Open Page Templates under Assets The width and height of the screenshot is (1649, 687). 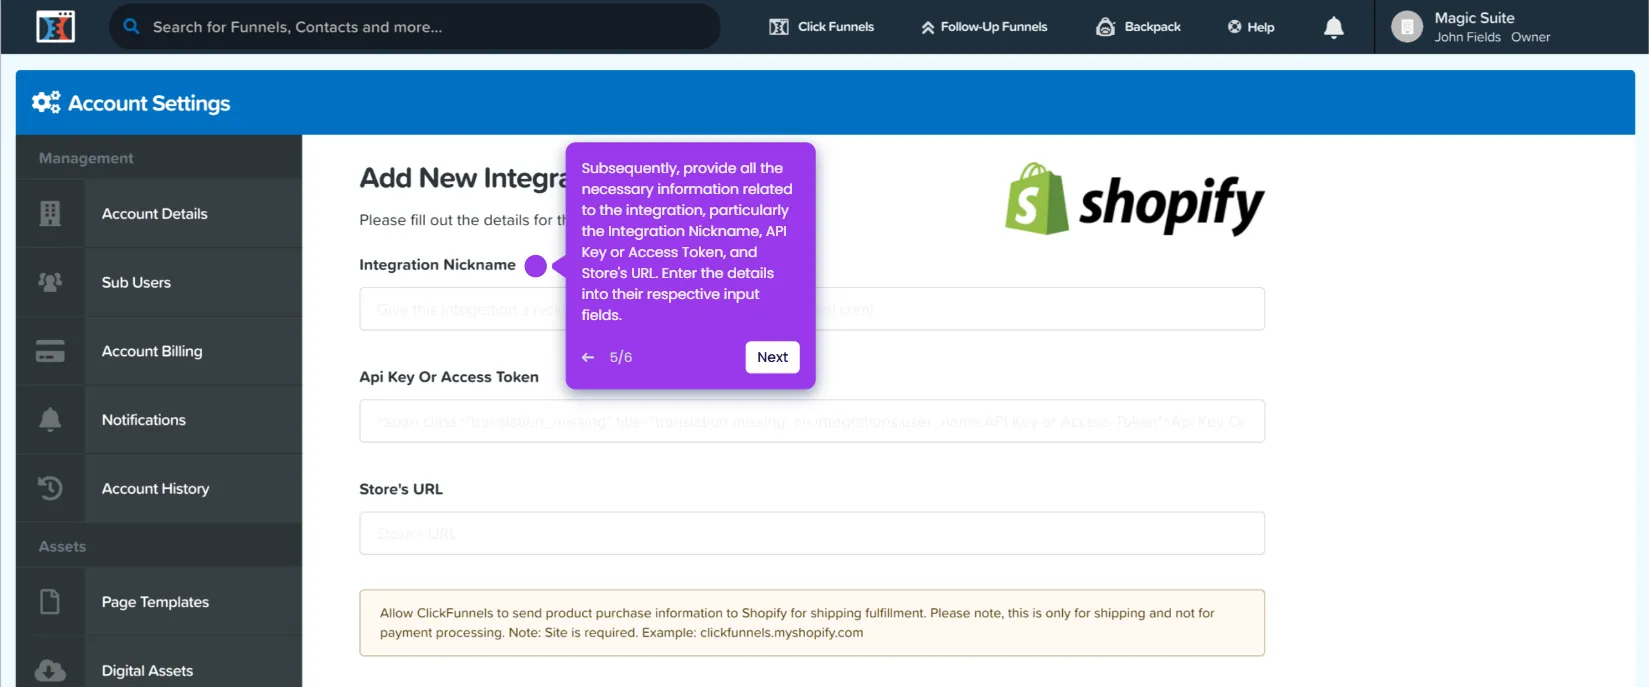click(159, 602)
